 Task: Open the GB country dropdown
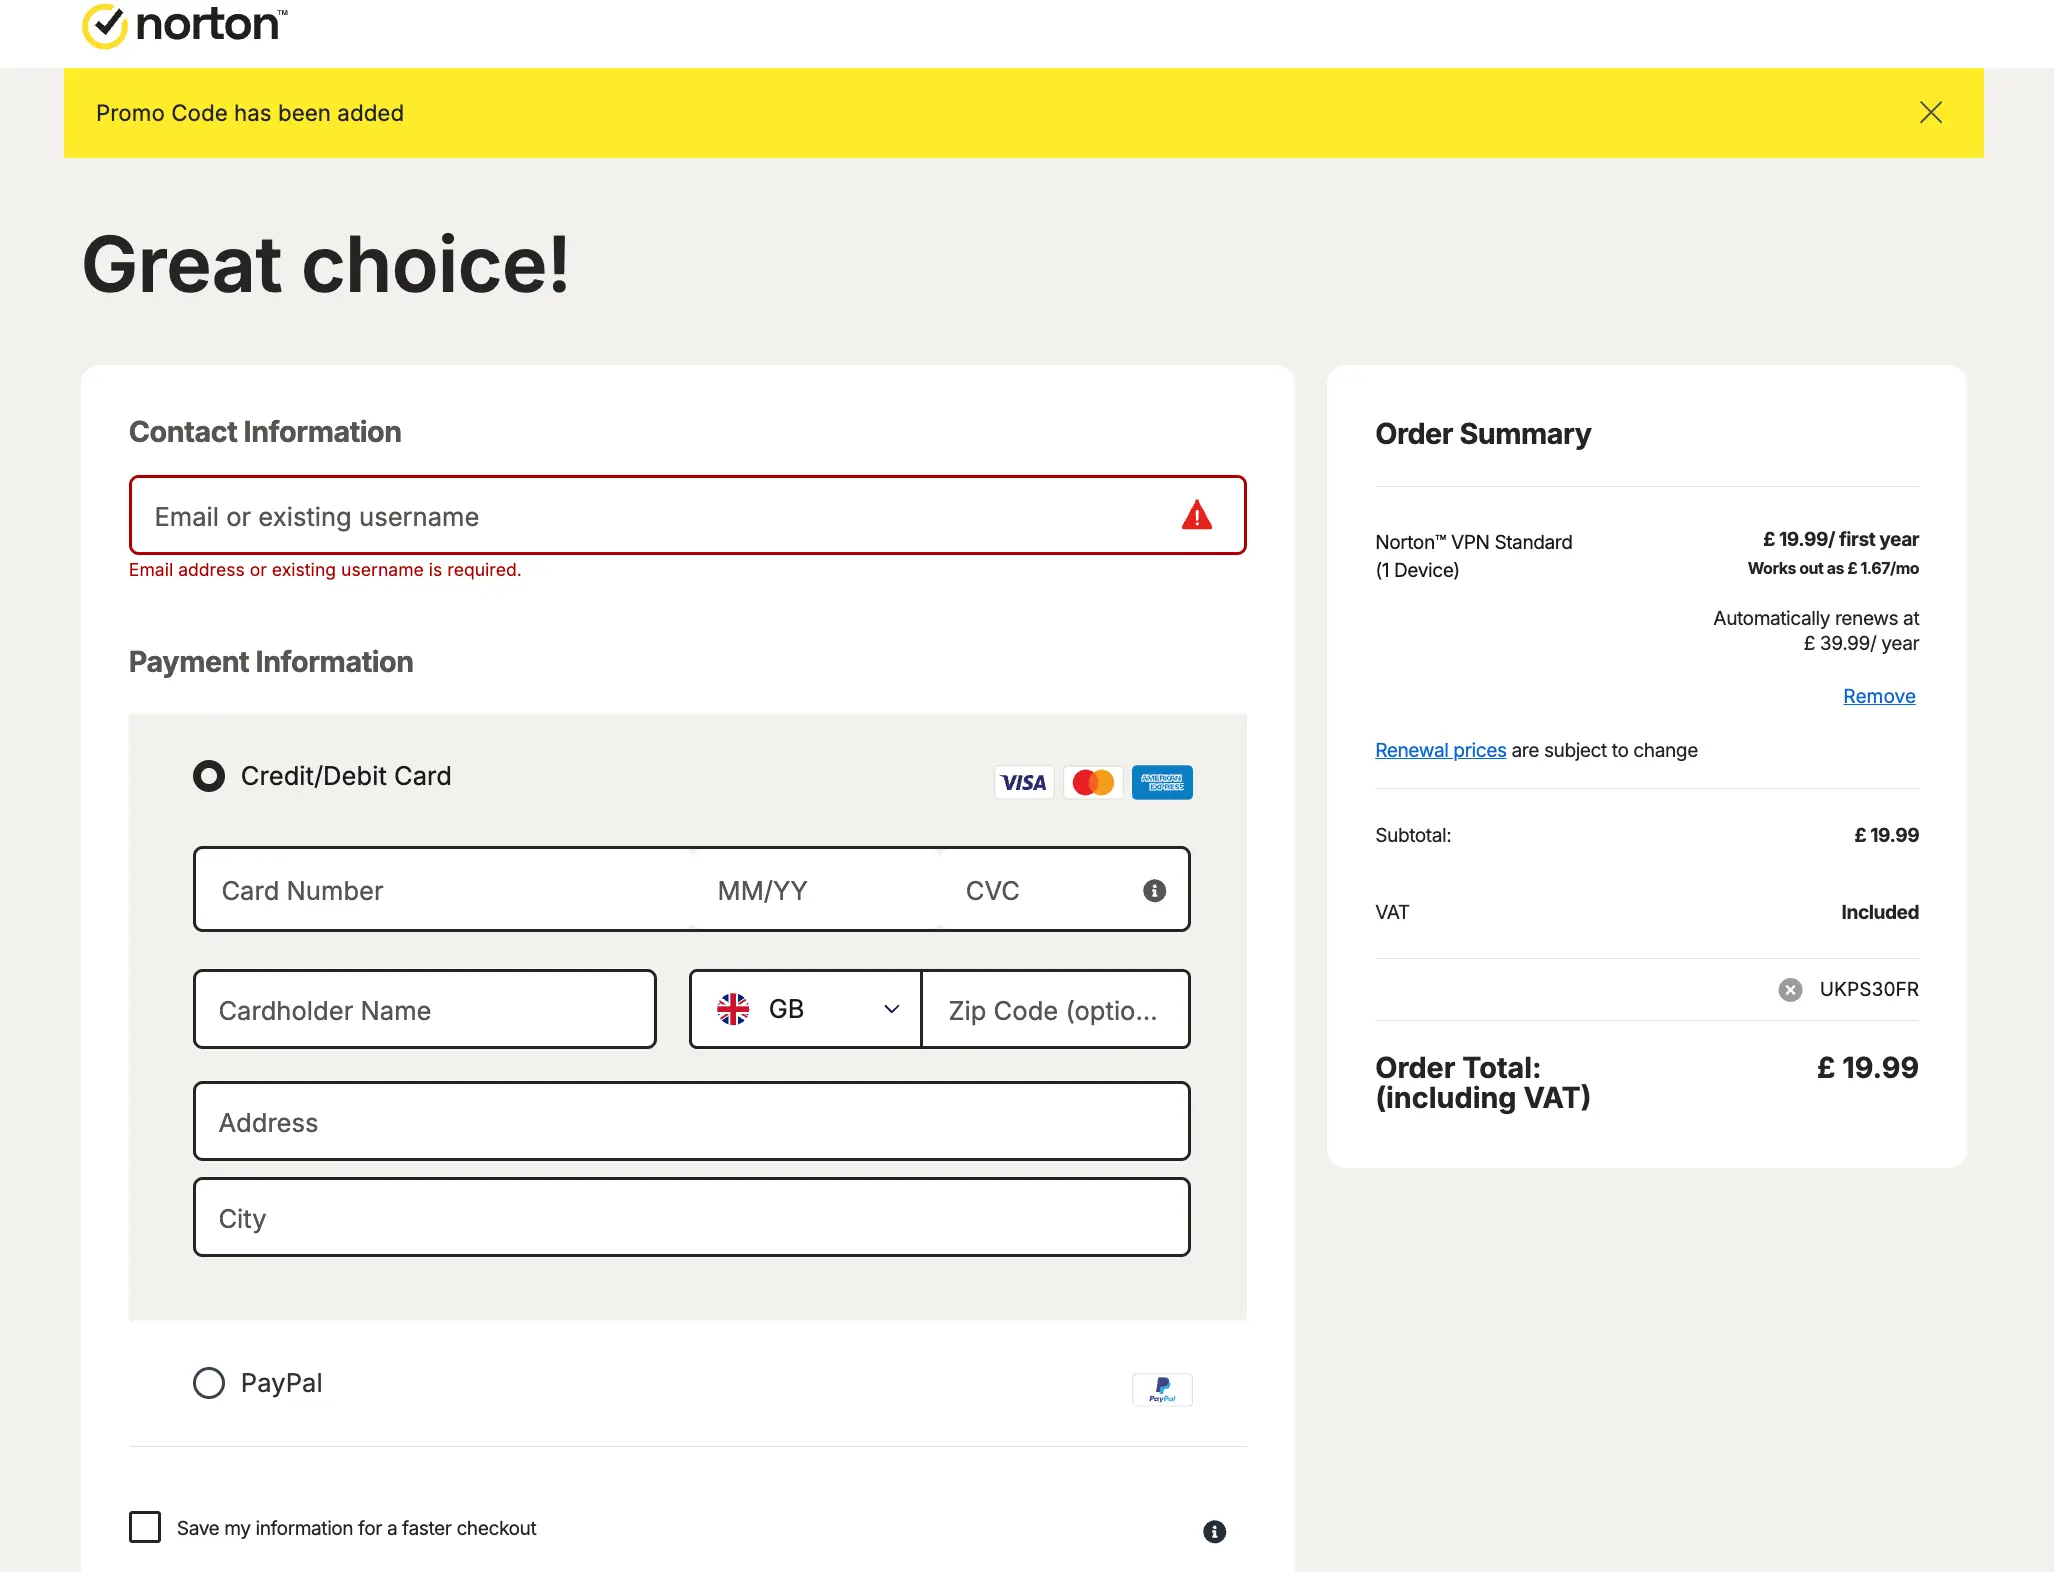[x=806, y=1009]
